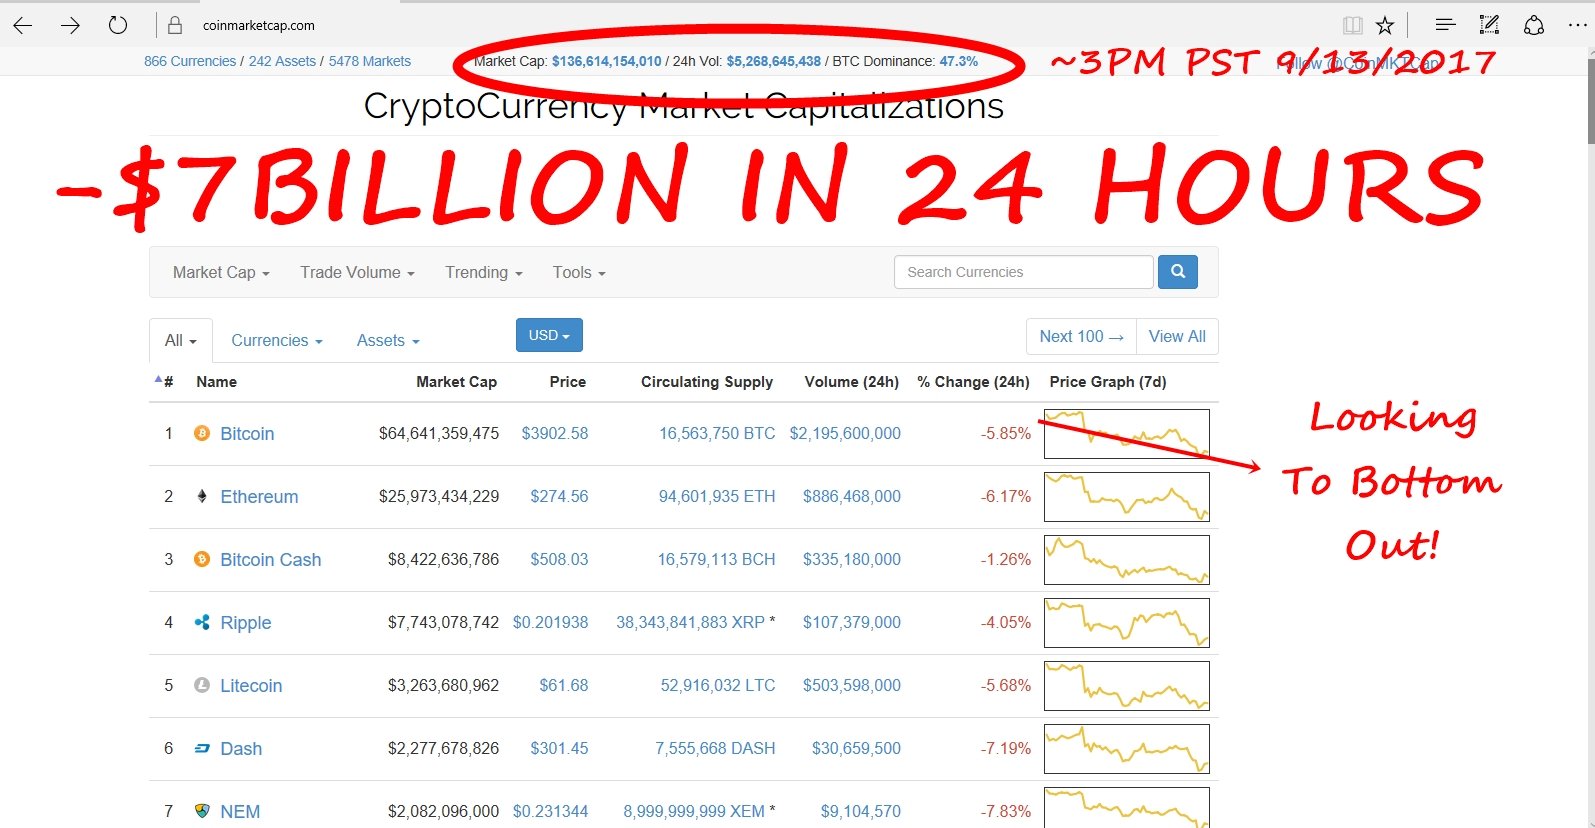Image resolution: width=1595 pixels, height=828 pixels.
Task: Click the BTC Dominance 47.3% link
Action: (x=959, y=61)
